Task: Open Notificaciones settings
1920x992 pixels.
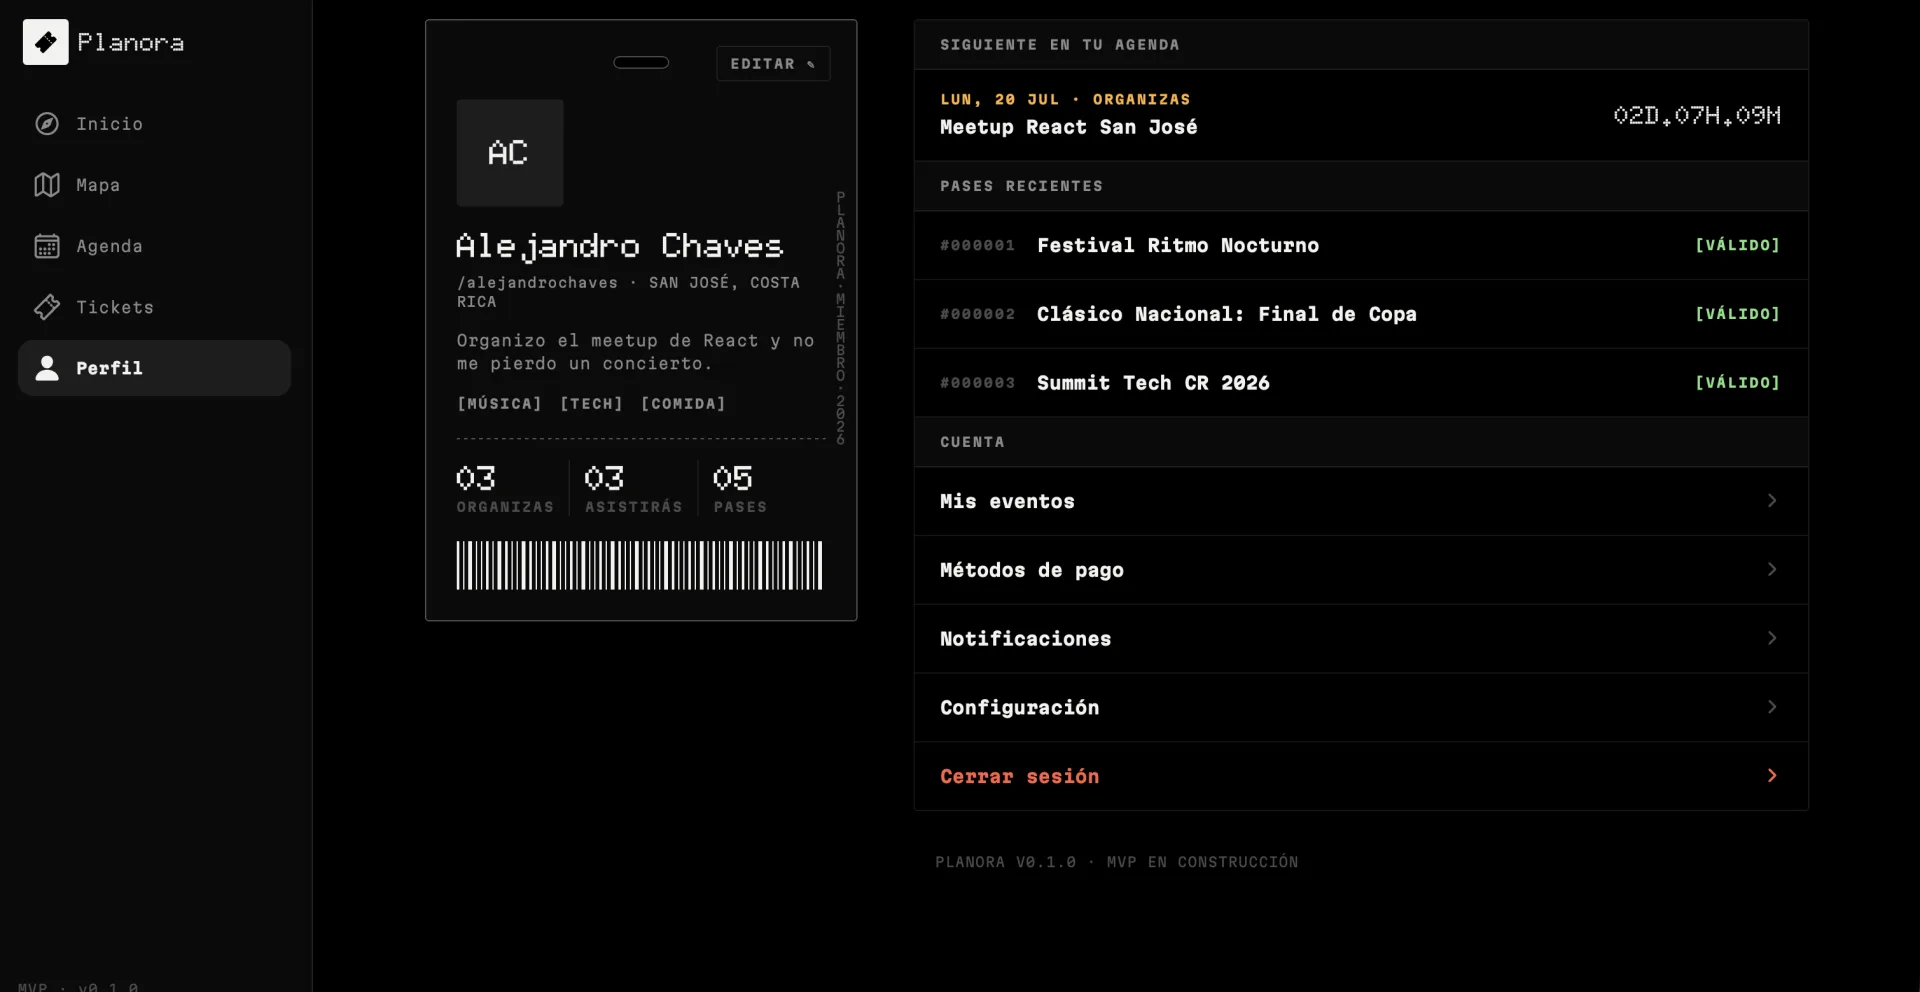Action: point(1361,639)
